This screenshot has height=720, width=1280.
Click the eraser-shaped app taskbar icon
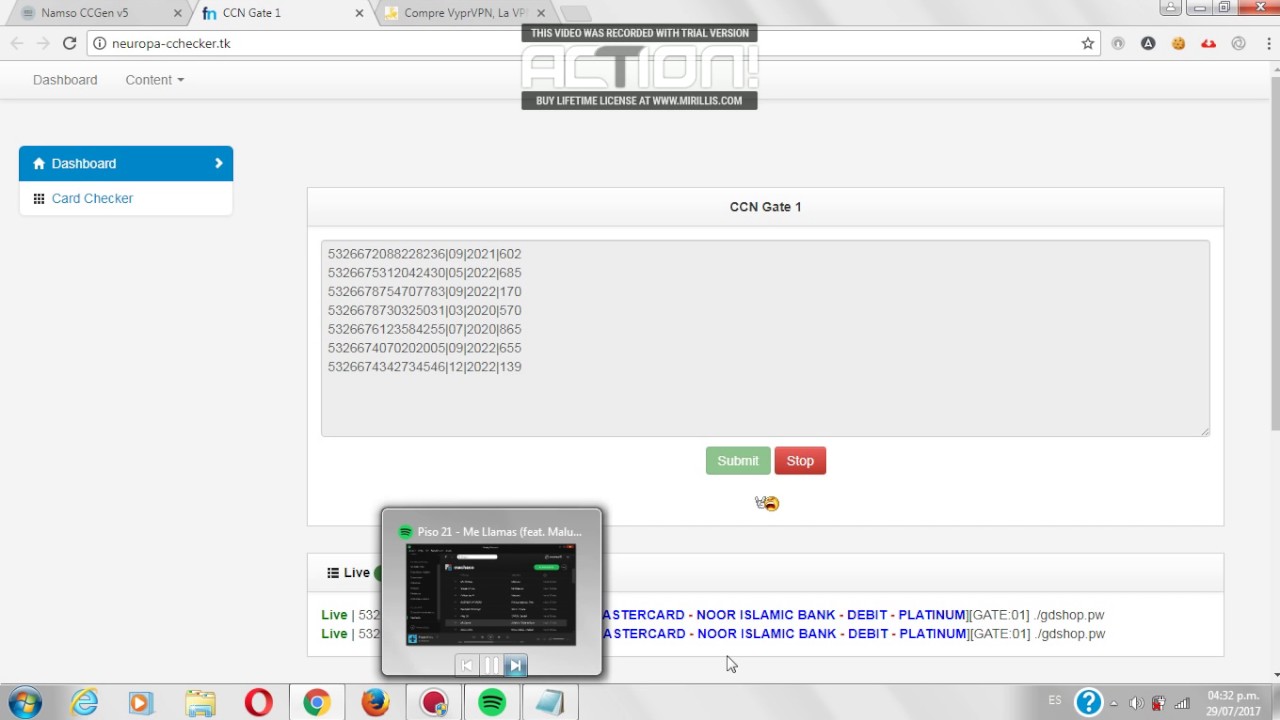click(549, 703)
